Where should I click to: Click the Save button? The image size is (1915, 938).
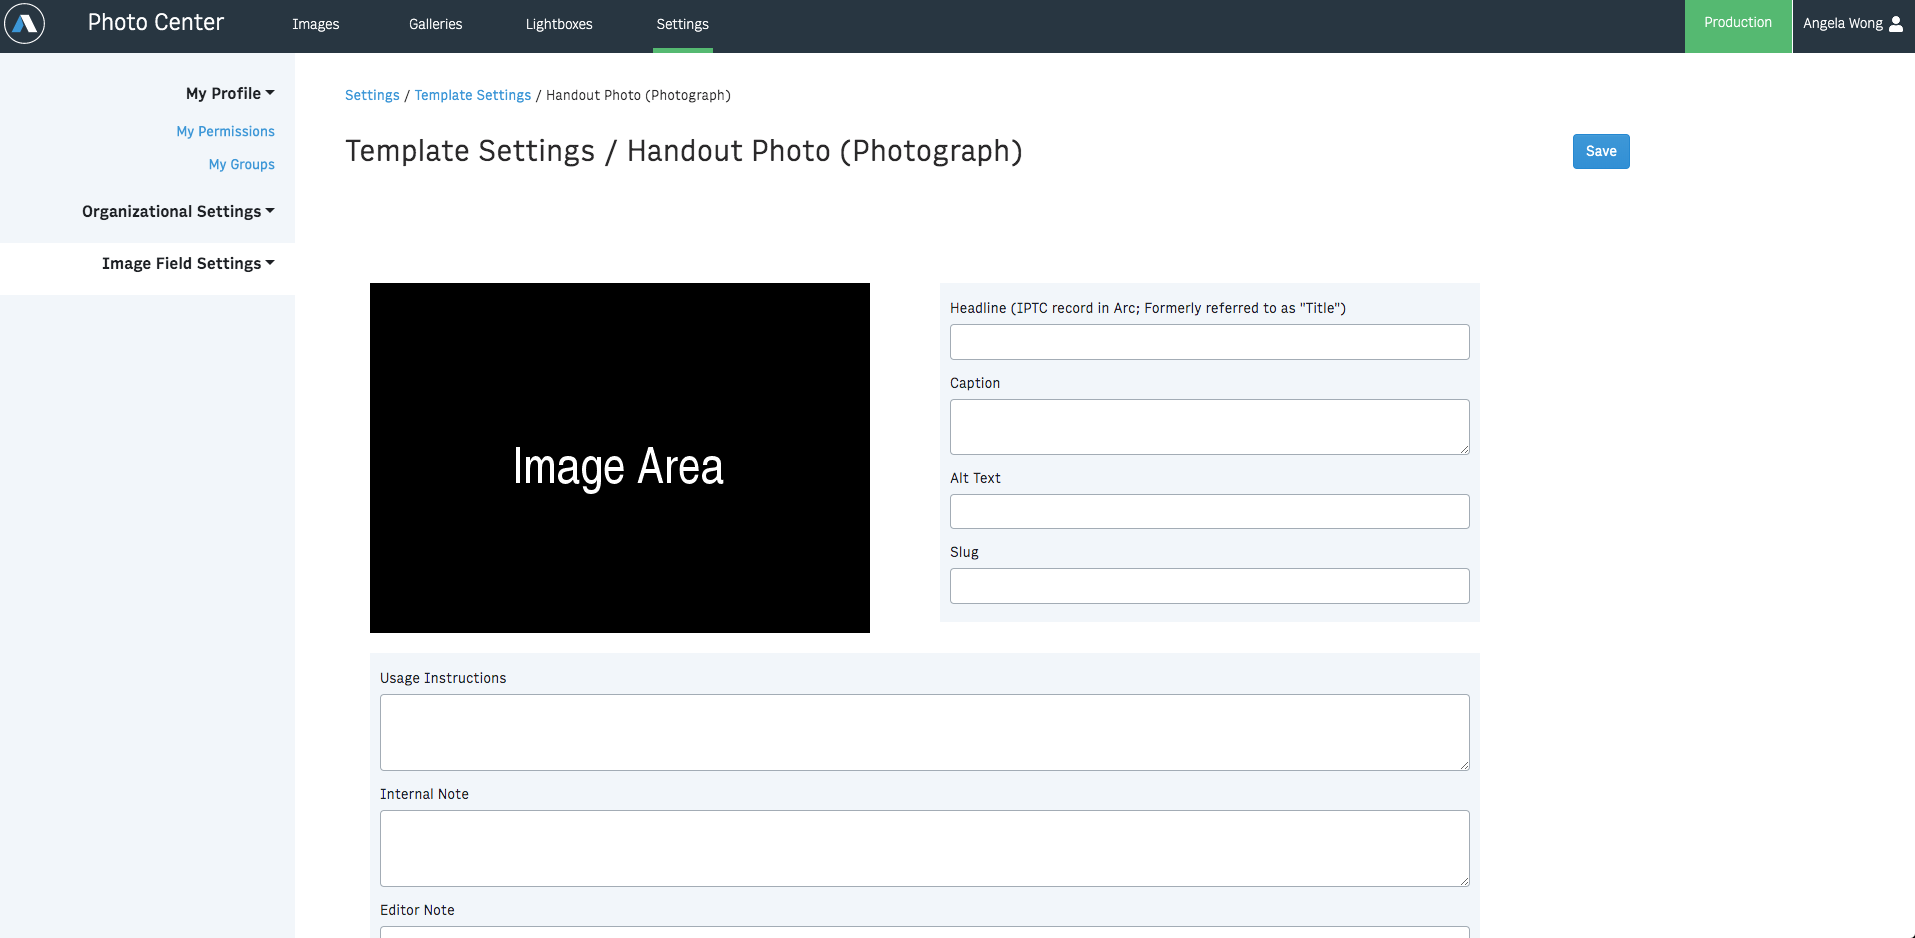coord(1601,151)
